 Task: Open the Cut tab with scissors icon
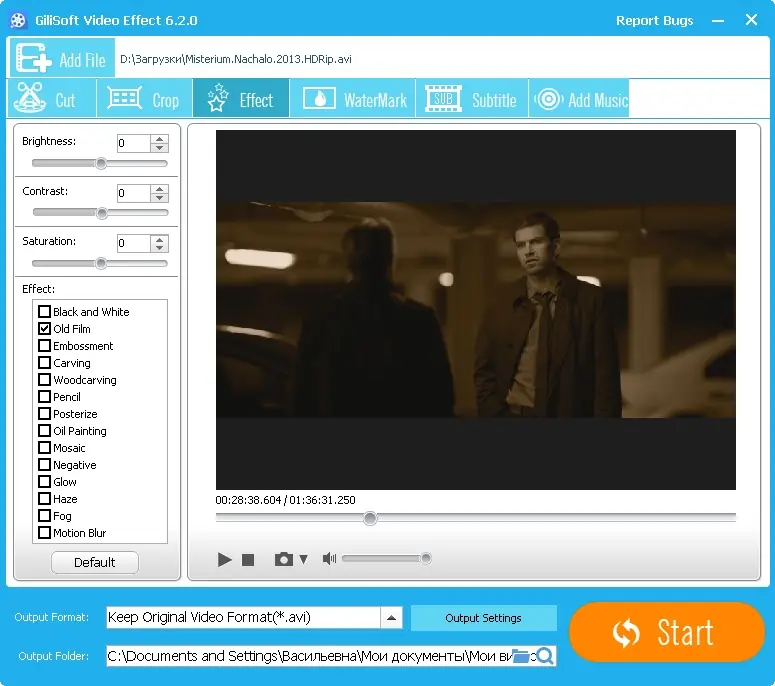pyautogui.click(x=51, y=98)
